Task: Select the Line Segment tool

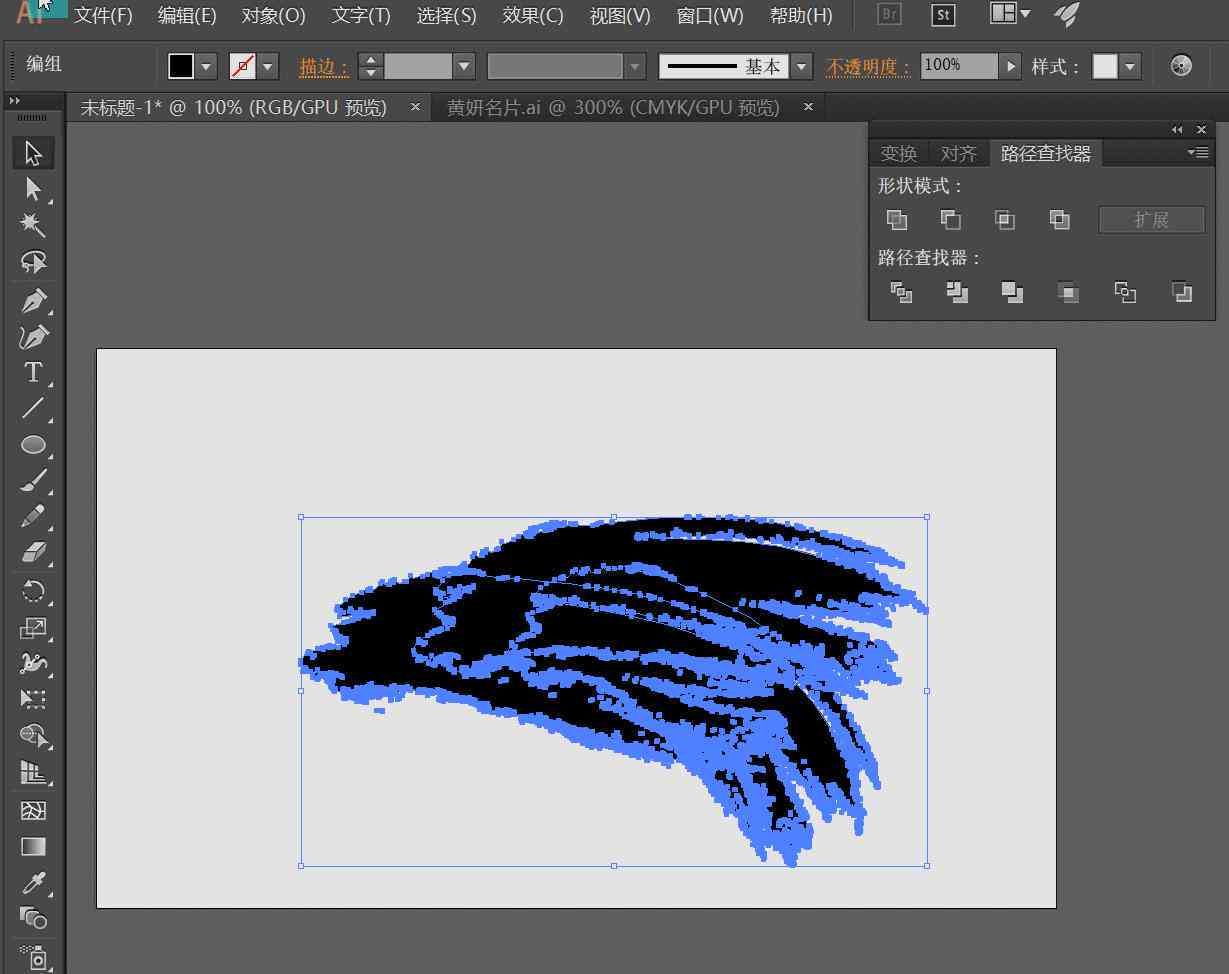Action: [x=33, y=408]
